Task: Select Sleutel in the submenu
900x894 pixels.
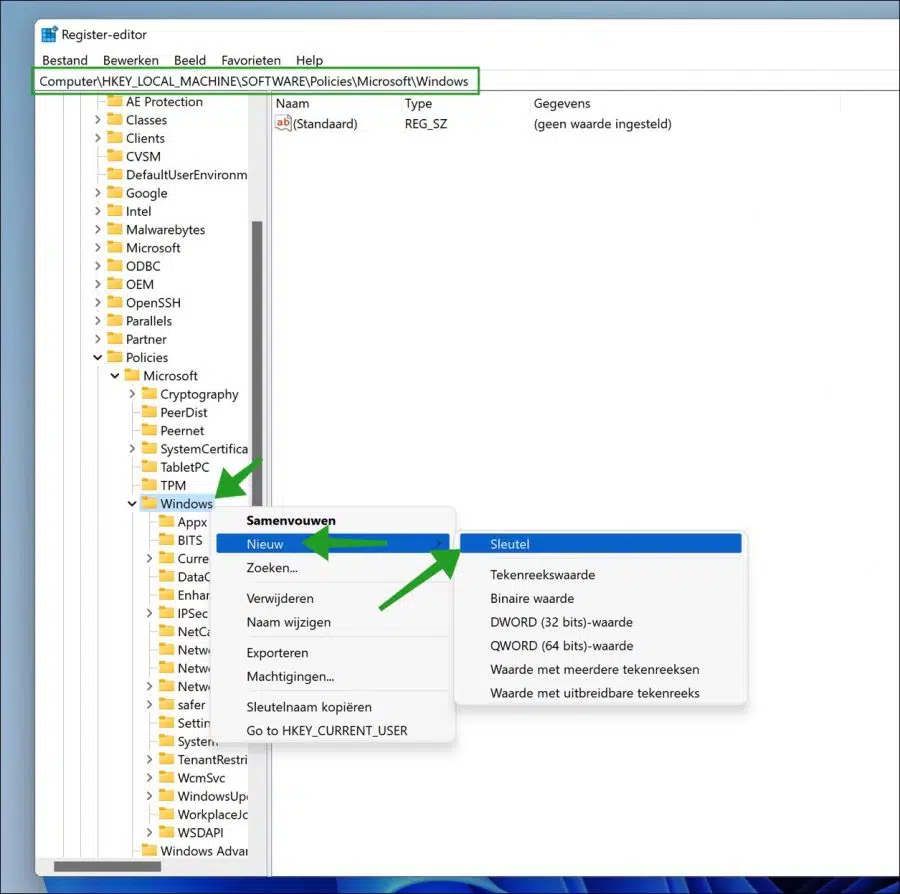Action: [601, 544]
